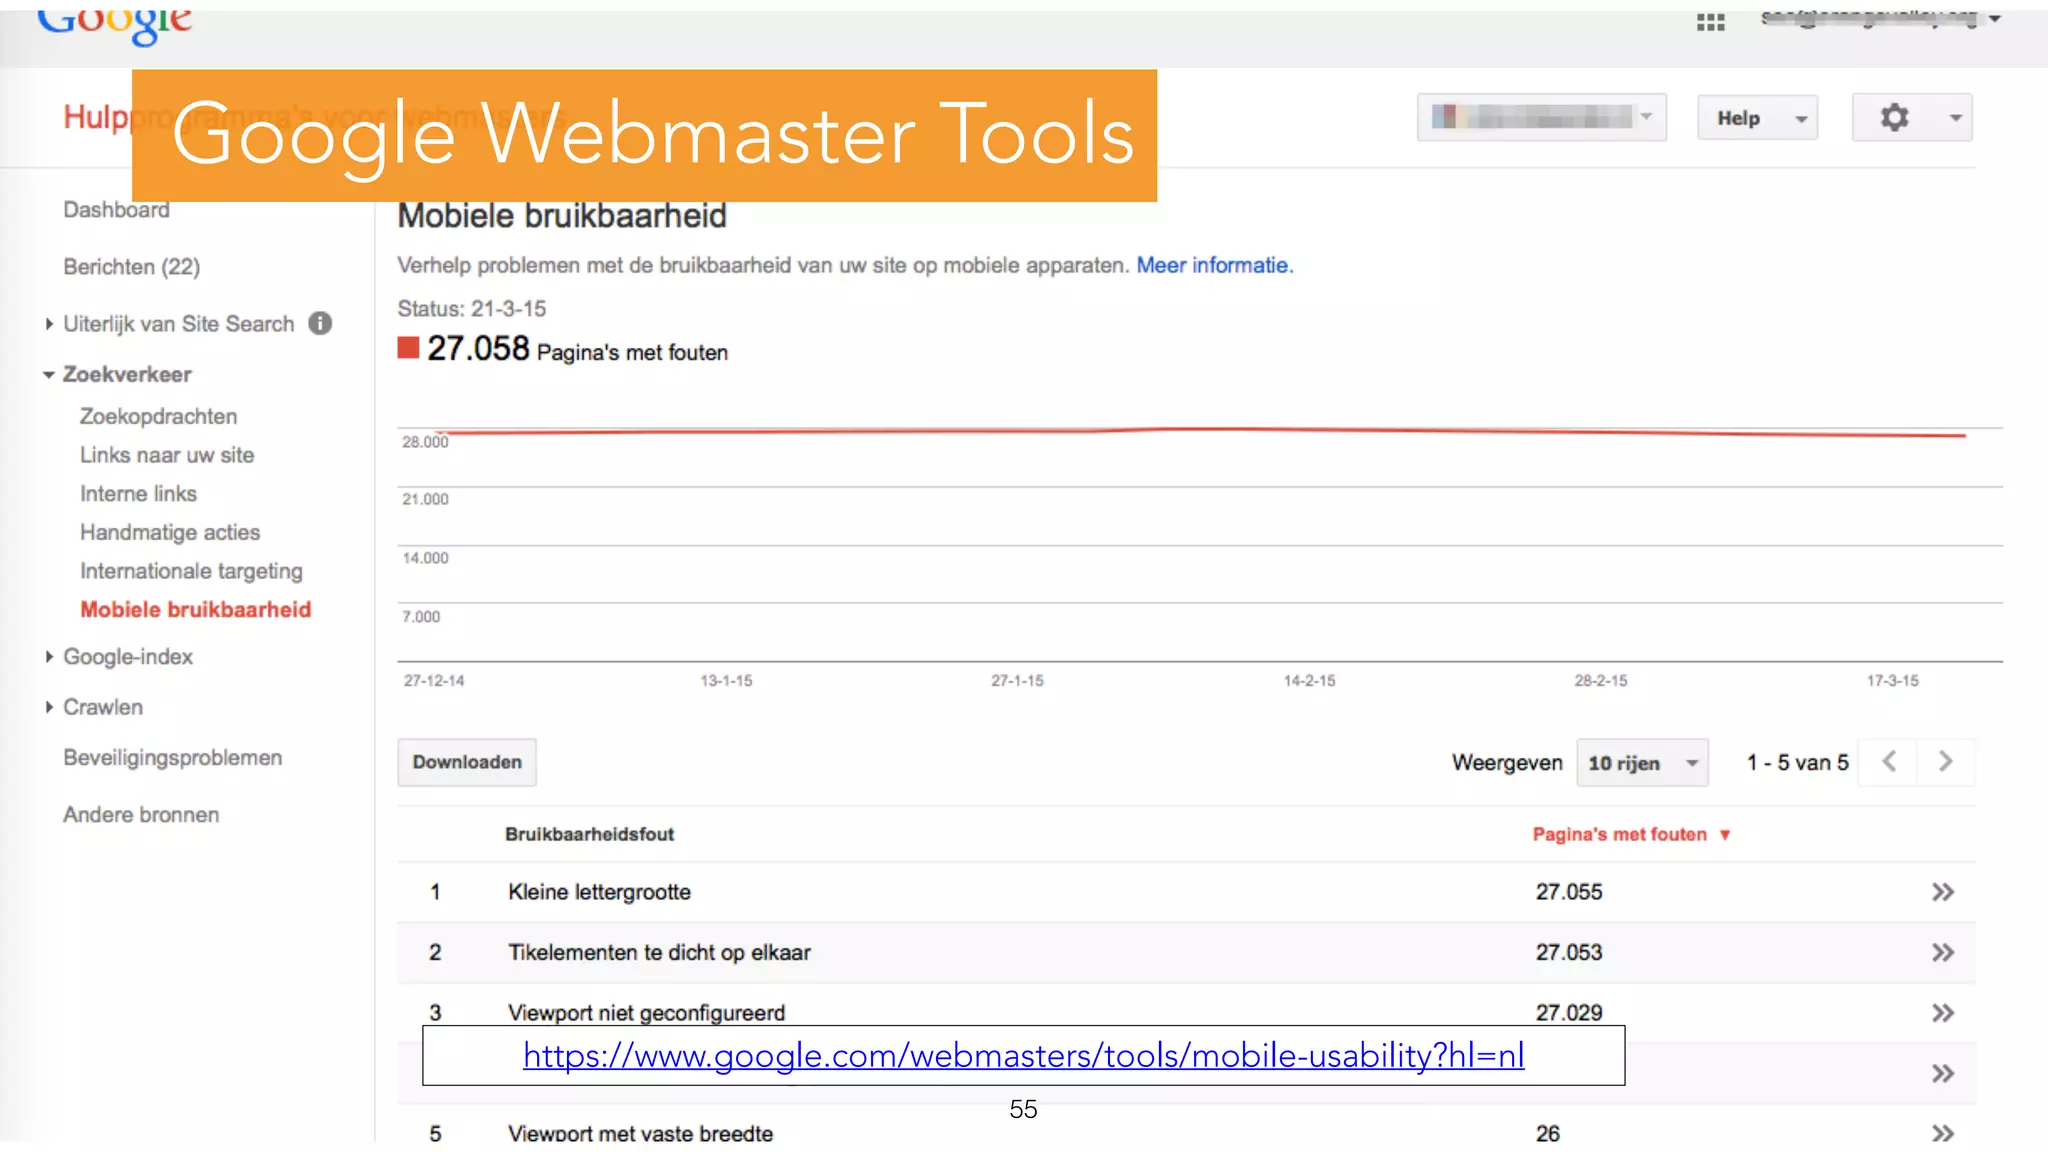Open Handmatige acties page

[170, 533]
